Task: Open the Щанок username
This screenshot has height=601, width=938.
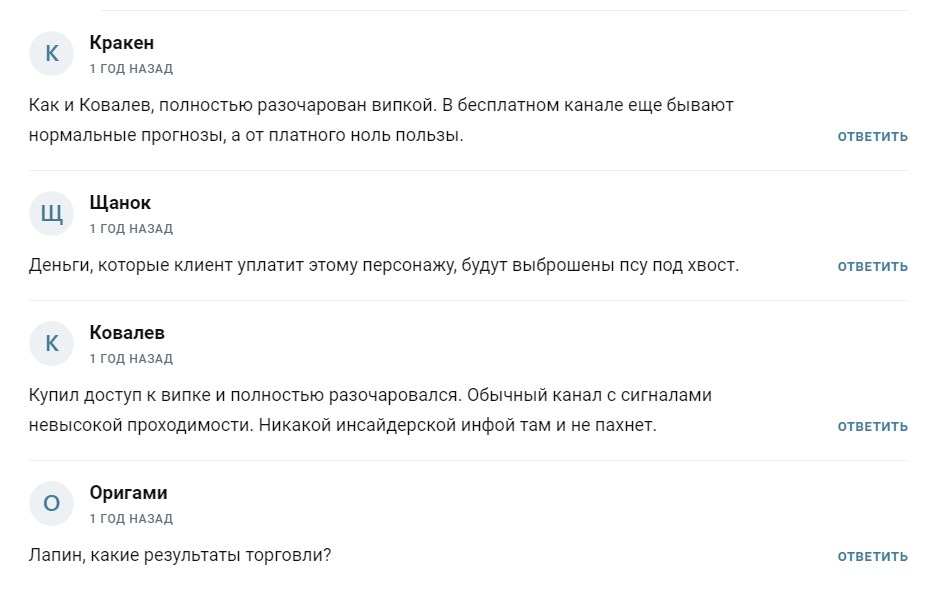Action: (x=120, y=203)
